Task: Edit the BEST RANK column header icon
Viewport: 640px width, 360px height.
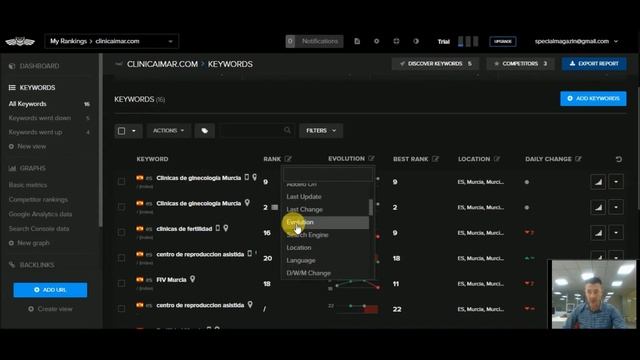Action: (436, 158)
